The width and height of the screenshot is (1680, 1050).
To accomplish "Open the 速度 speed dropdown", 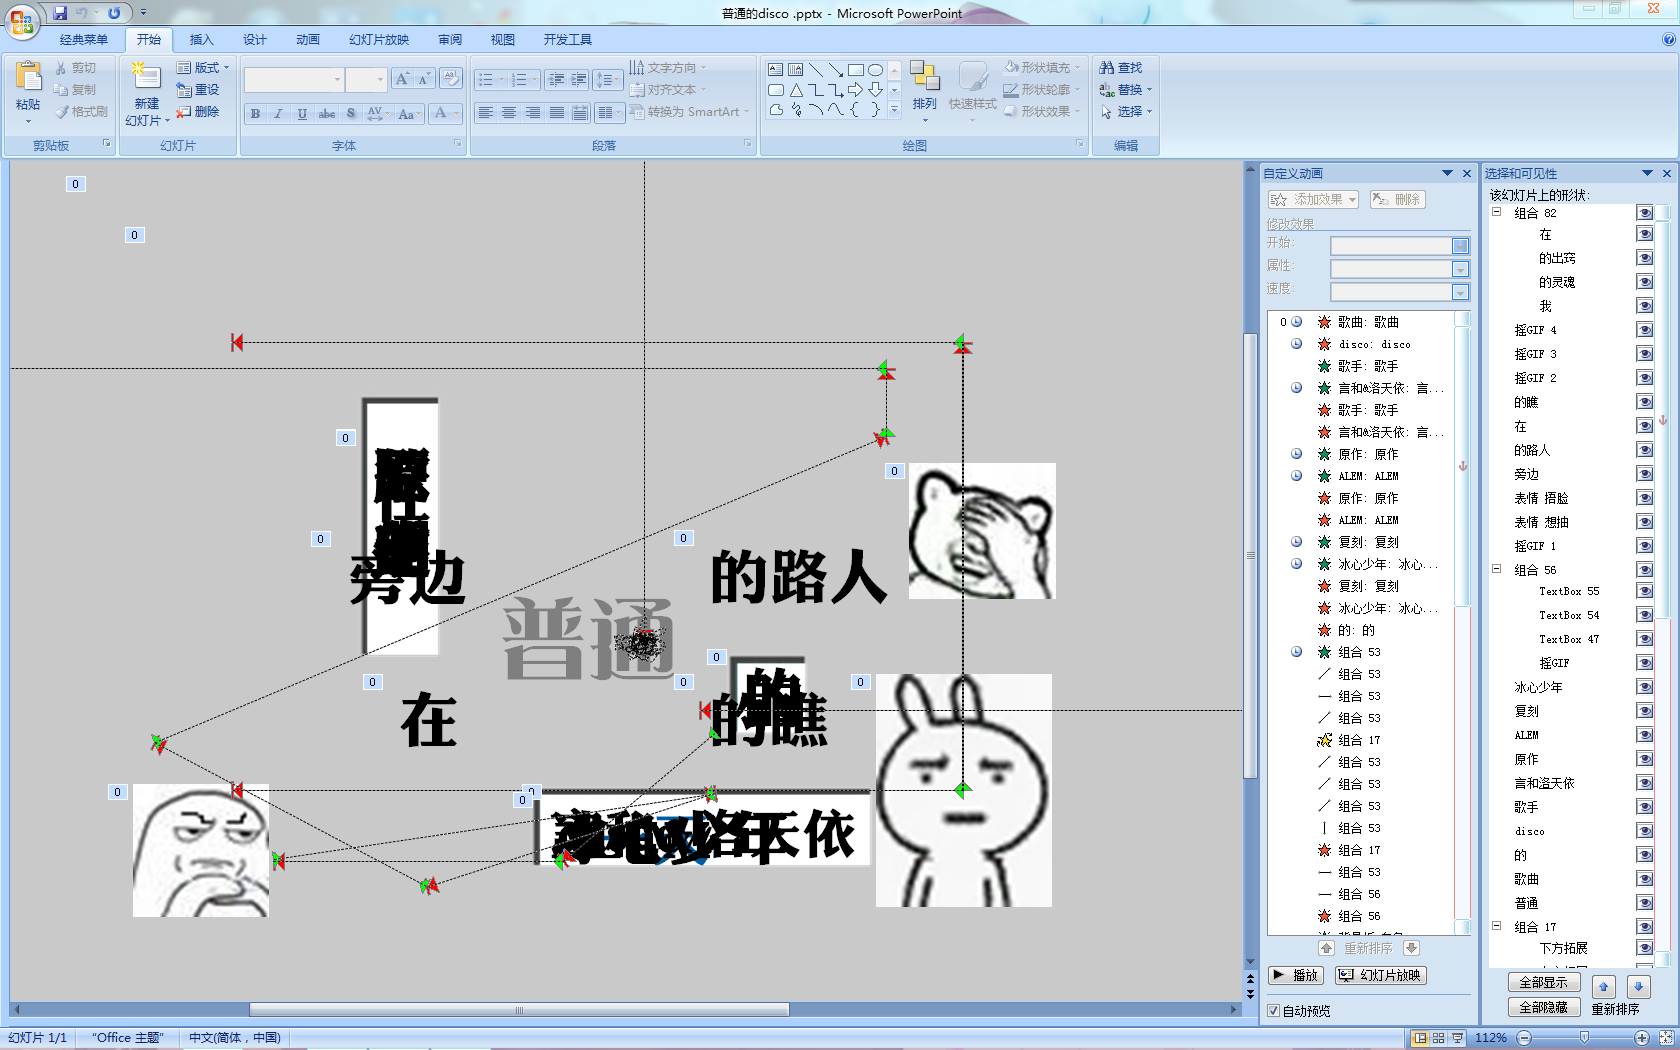I will [x=1460, y=292].
